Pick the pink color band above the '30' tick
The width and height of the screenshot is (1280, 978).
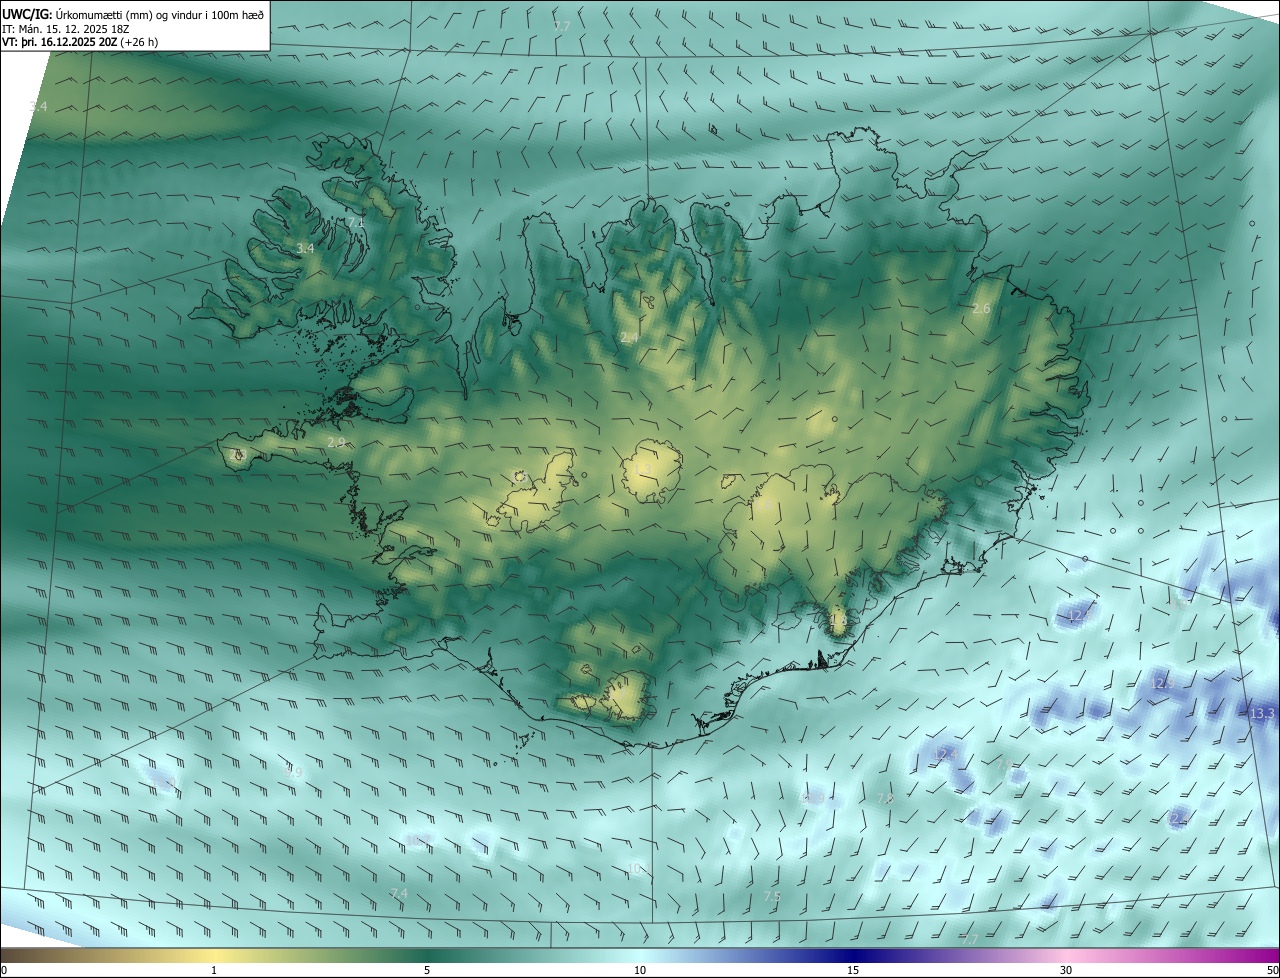tap(1066, 955)
